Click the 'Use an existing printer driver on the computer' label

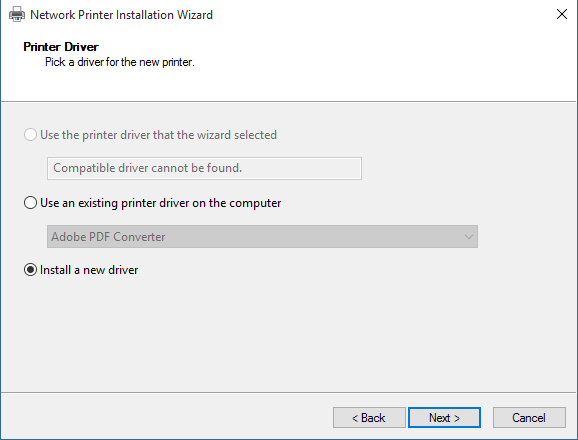(160, 203)
